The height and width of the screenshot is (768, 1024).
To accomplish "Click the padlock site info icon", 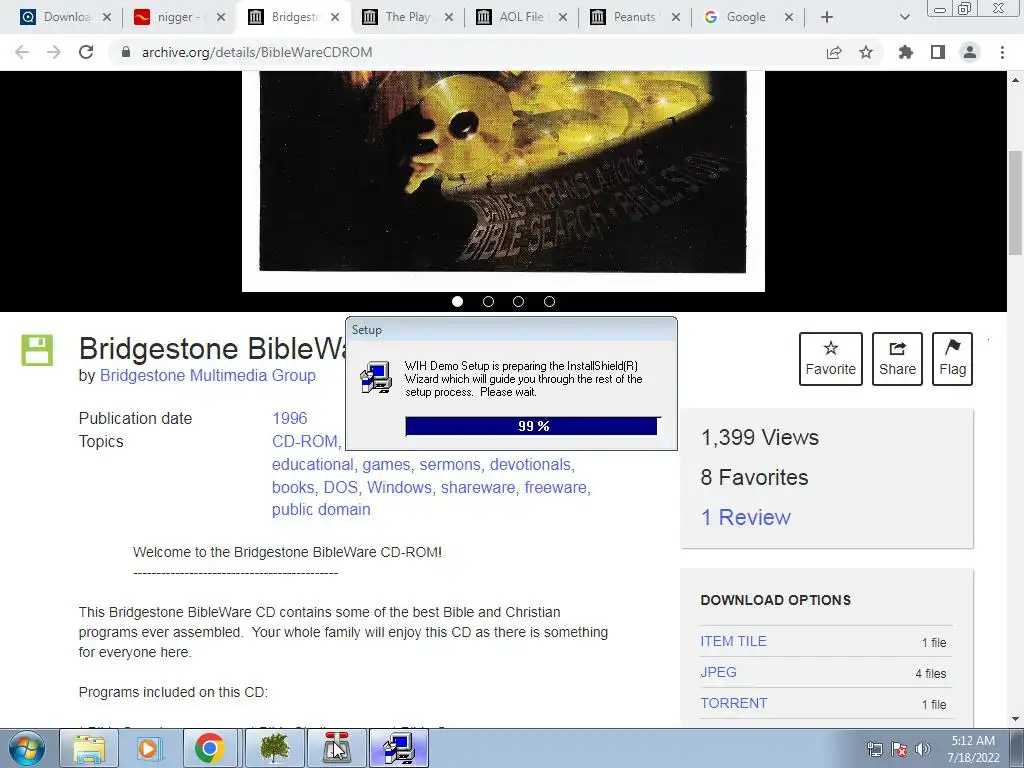I will click(126, 52).
